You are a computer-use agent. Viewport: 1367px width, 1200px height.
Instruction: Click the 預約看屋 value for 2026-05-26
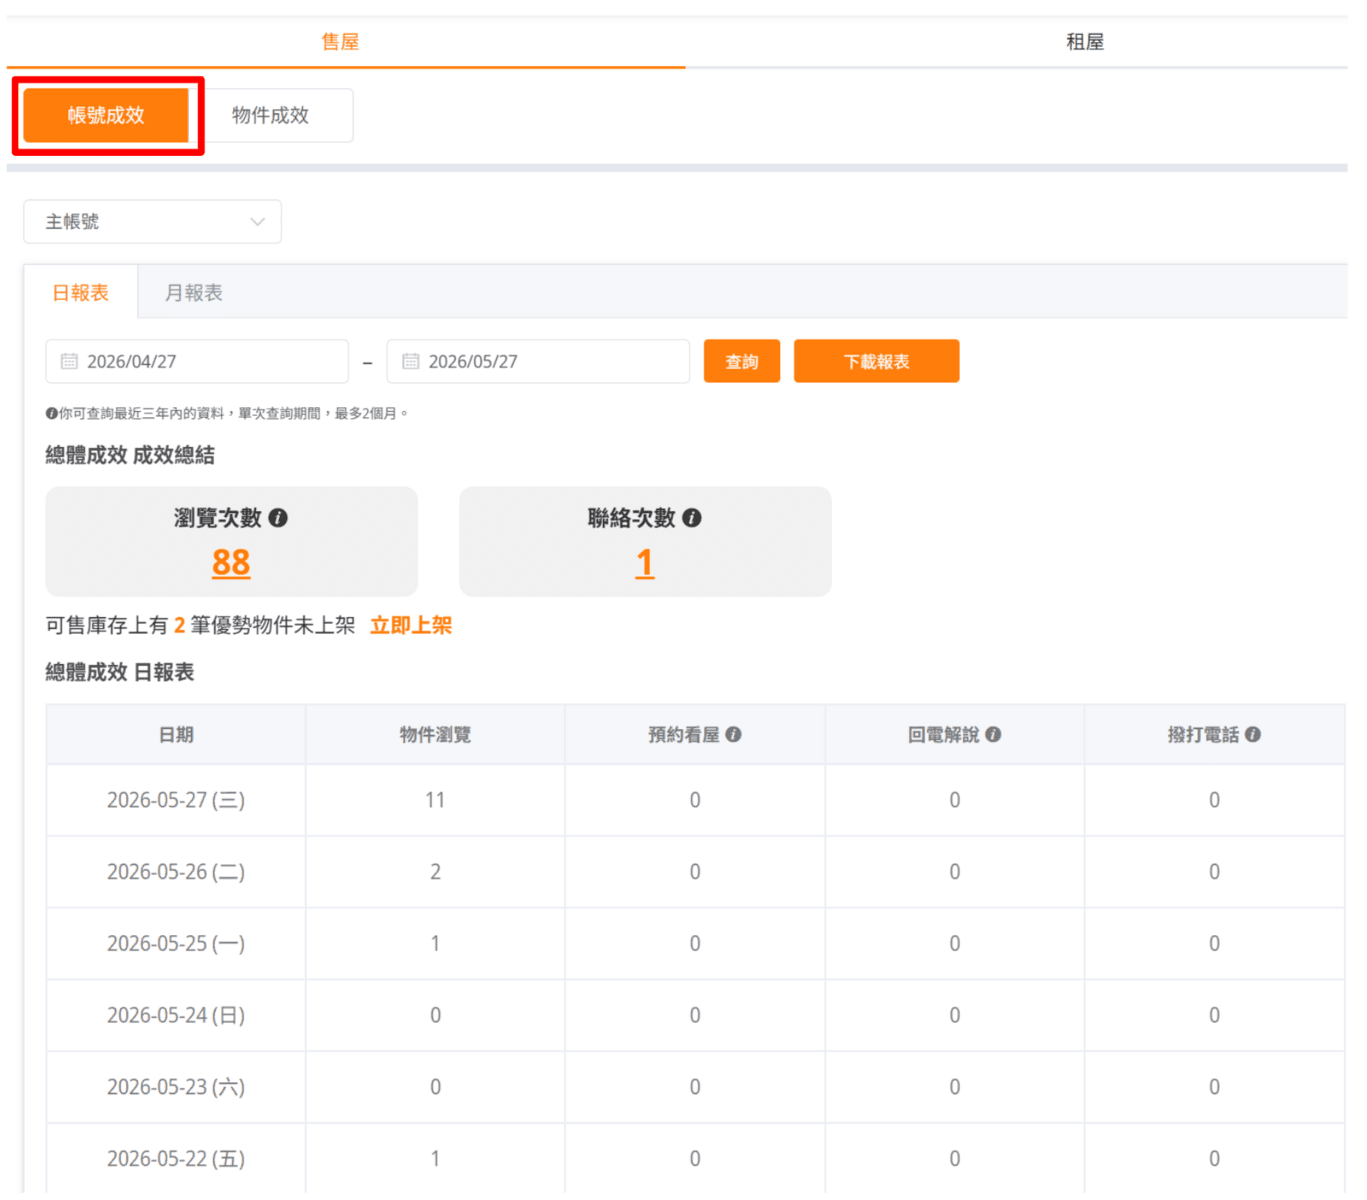[695, 872]
